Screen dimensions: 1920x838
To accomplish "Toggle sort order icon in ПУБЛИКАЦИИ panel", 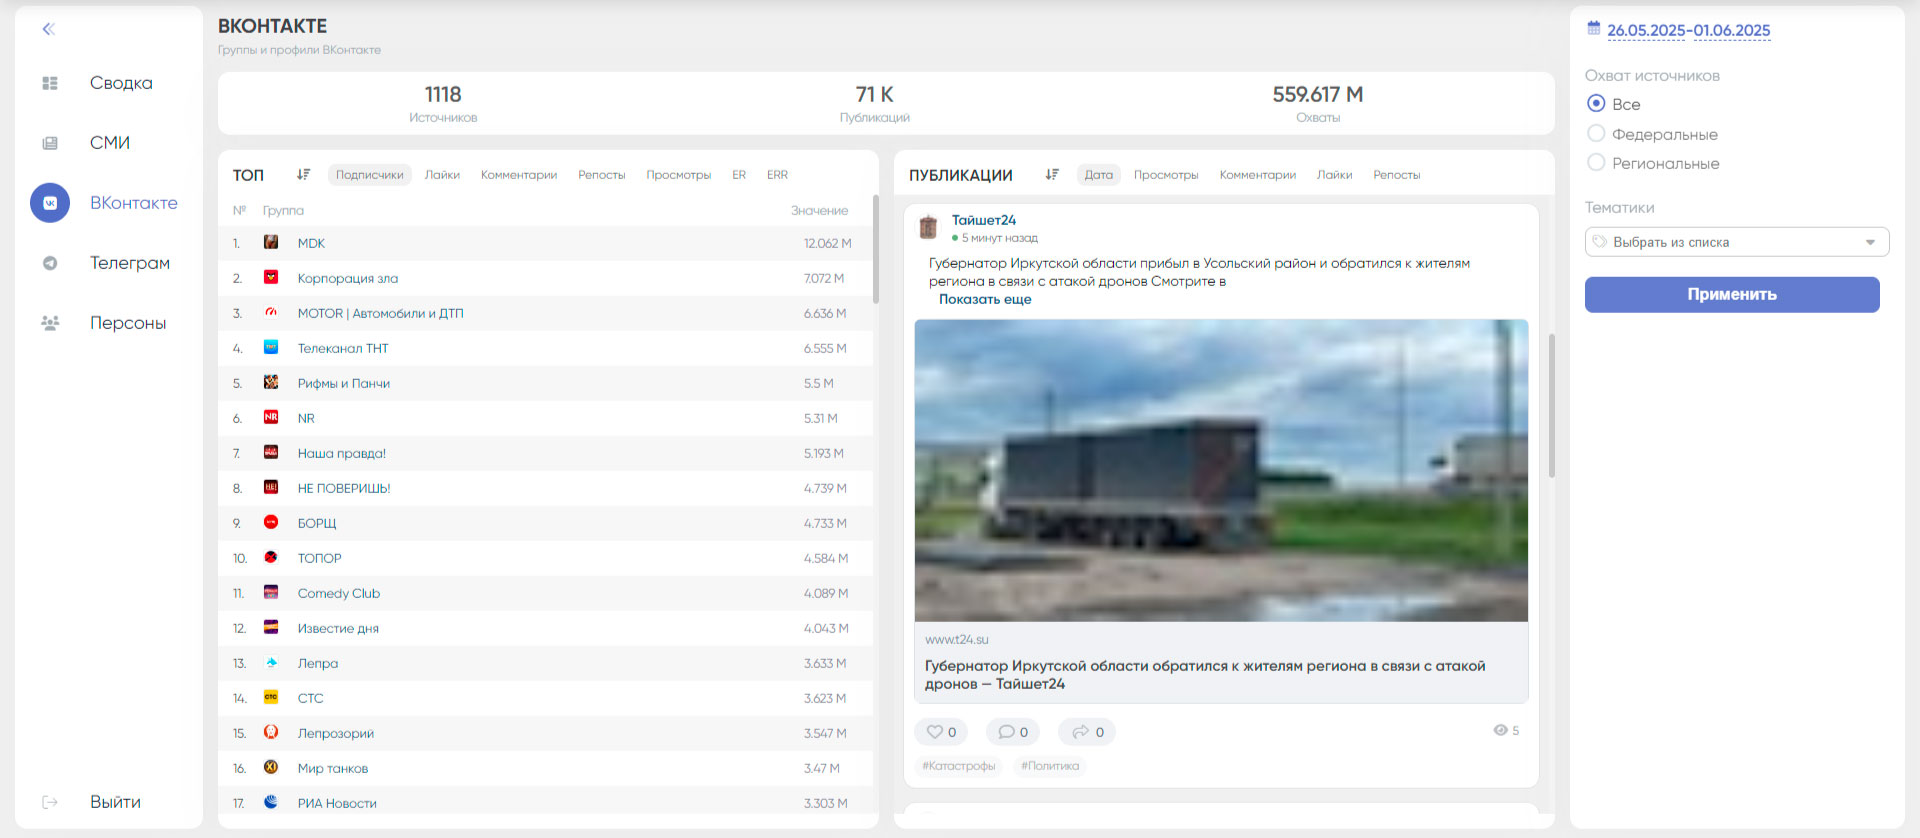I will (1052, 175).
